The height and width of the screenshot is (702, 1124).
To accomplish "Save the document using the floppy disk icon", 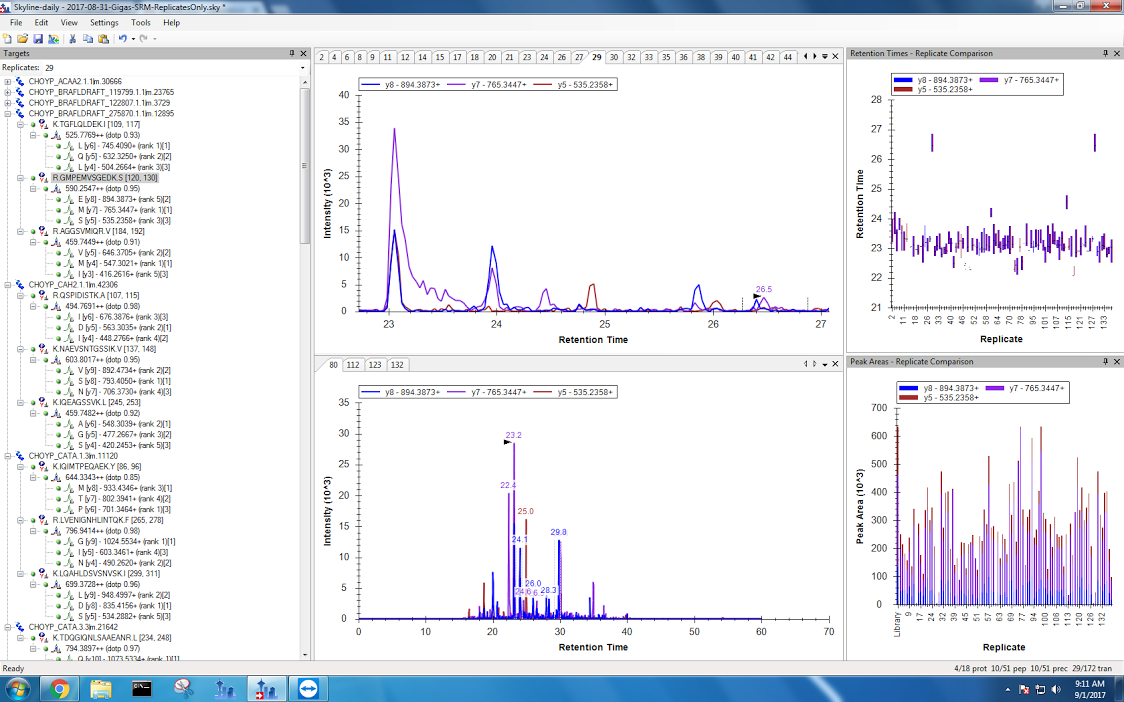I will pos(36,38).
